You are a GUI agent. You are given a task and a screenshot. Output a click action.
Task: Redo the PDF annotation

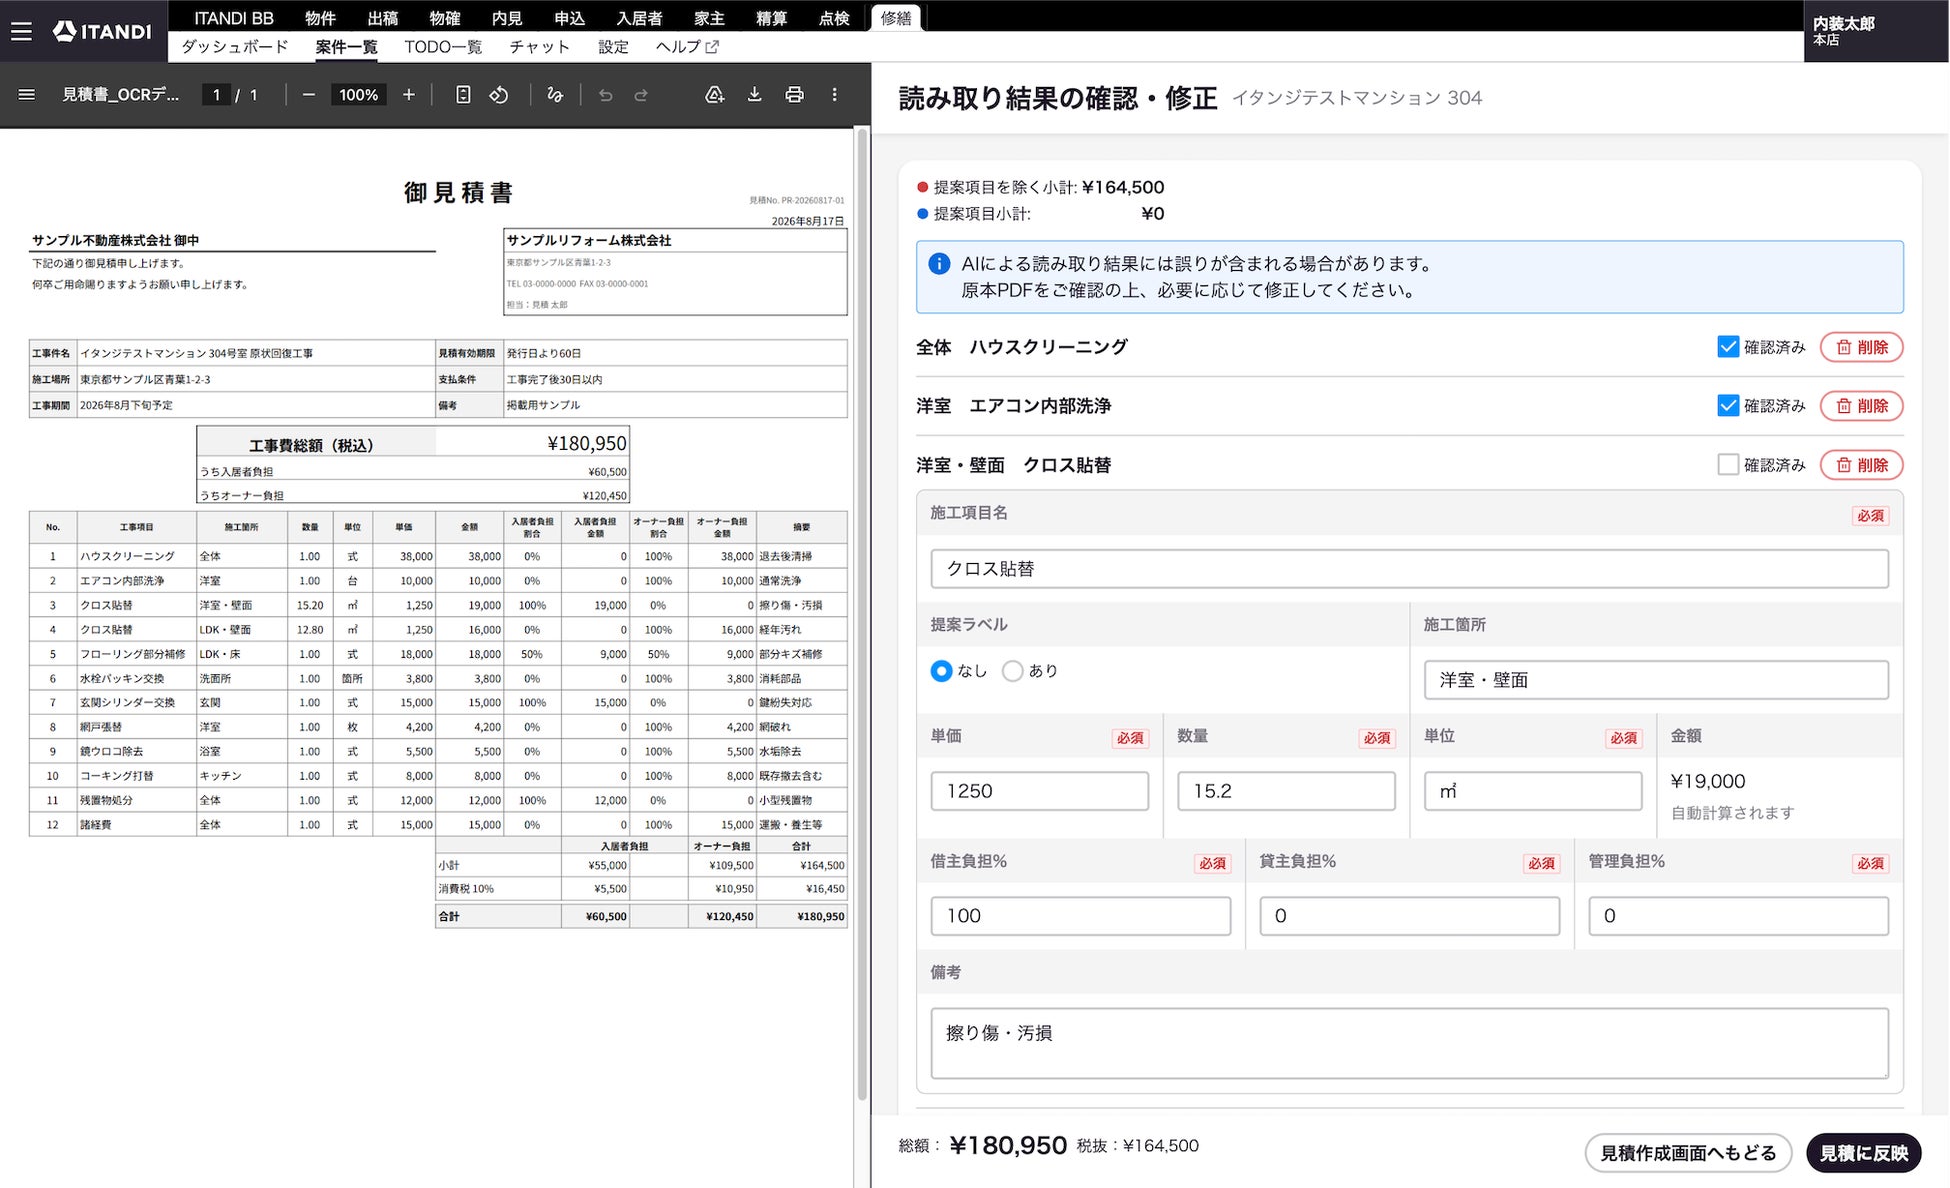point(641,95)
